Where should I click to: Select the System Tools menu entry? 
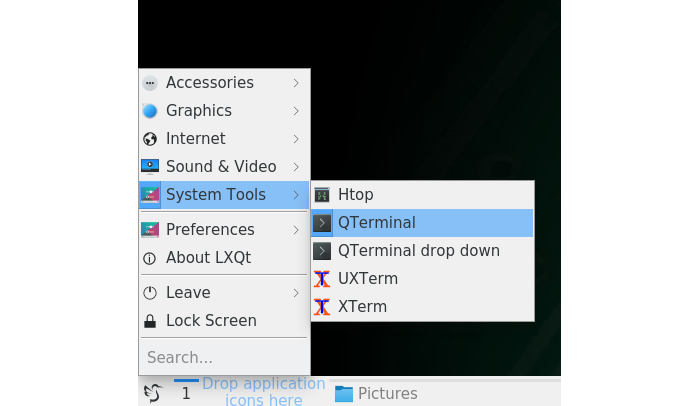224,195
